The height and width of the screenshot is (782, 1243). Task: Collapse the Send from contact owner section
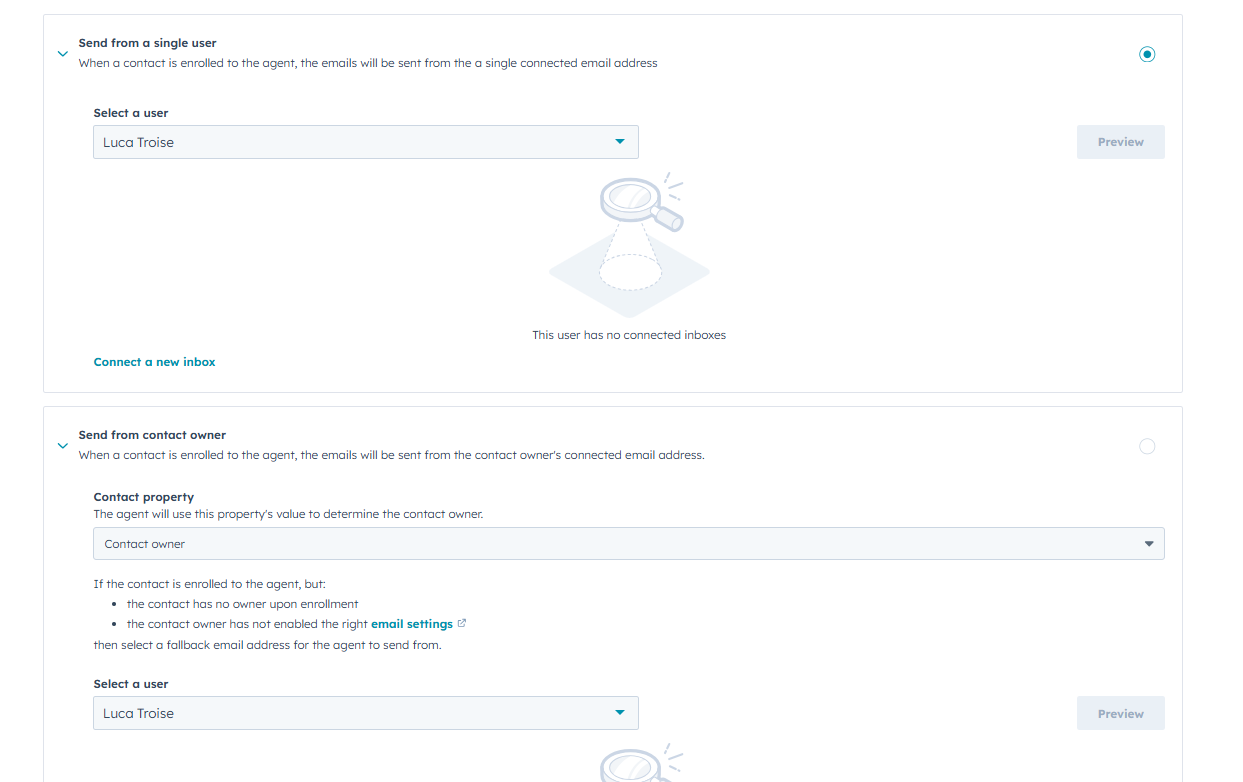point(62,446)
